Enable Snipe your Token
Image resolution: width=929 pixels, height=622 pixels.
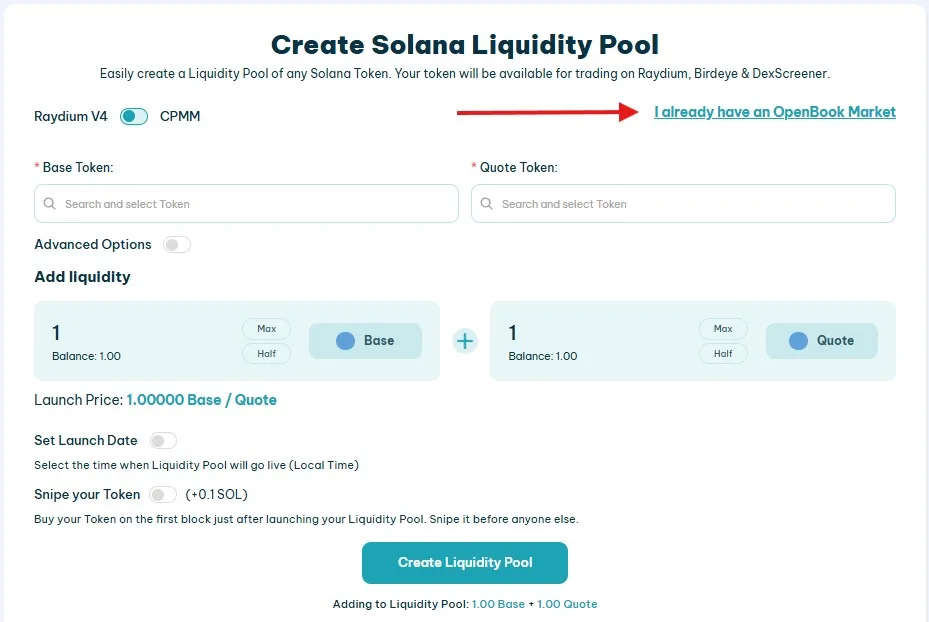tap(162, 494)
